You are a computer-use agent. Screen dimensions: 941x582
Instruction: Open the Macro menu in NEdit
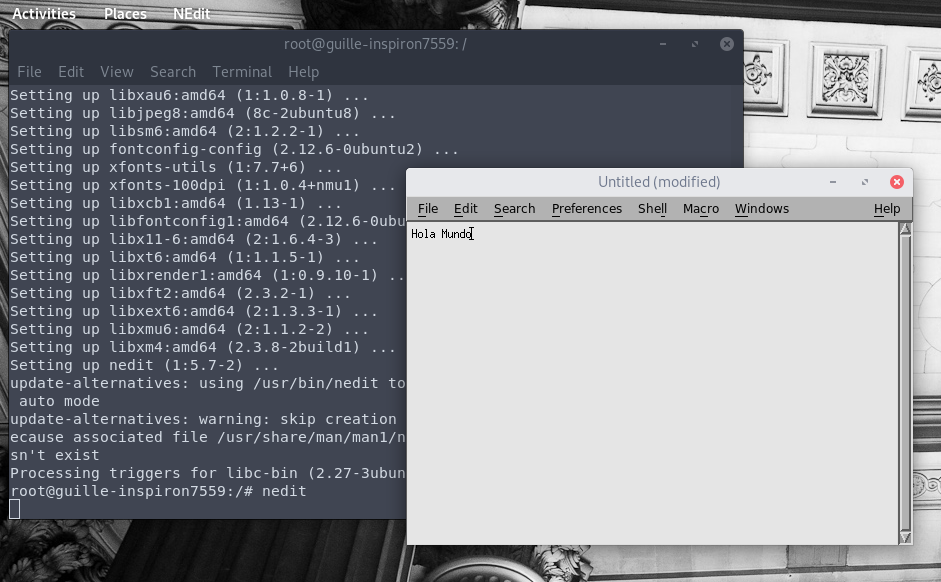(x=701, y=209)
